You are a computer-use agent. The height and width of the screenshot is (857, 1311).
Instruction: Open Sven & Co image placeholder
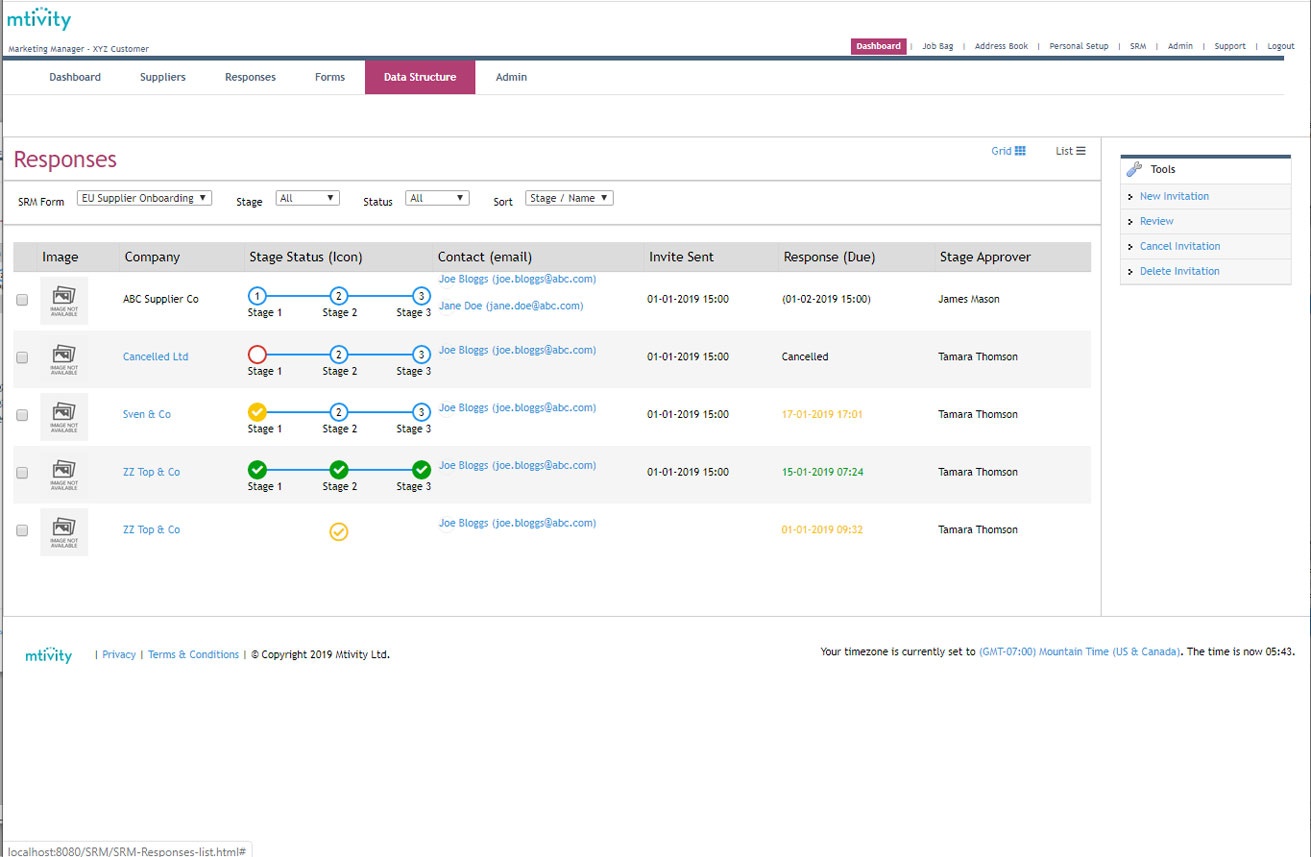click(x=64, y=416)
